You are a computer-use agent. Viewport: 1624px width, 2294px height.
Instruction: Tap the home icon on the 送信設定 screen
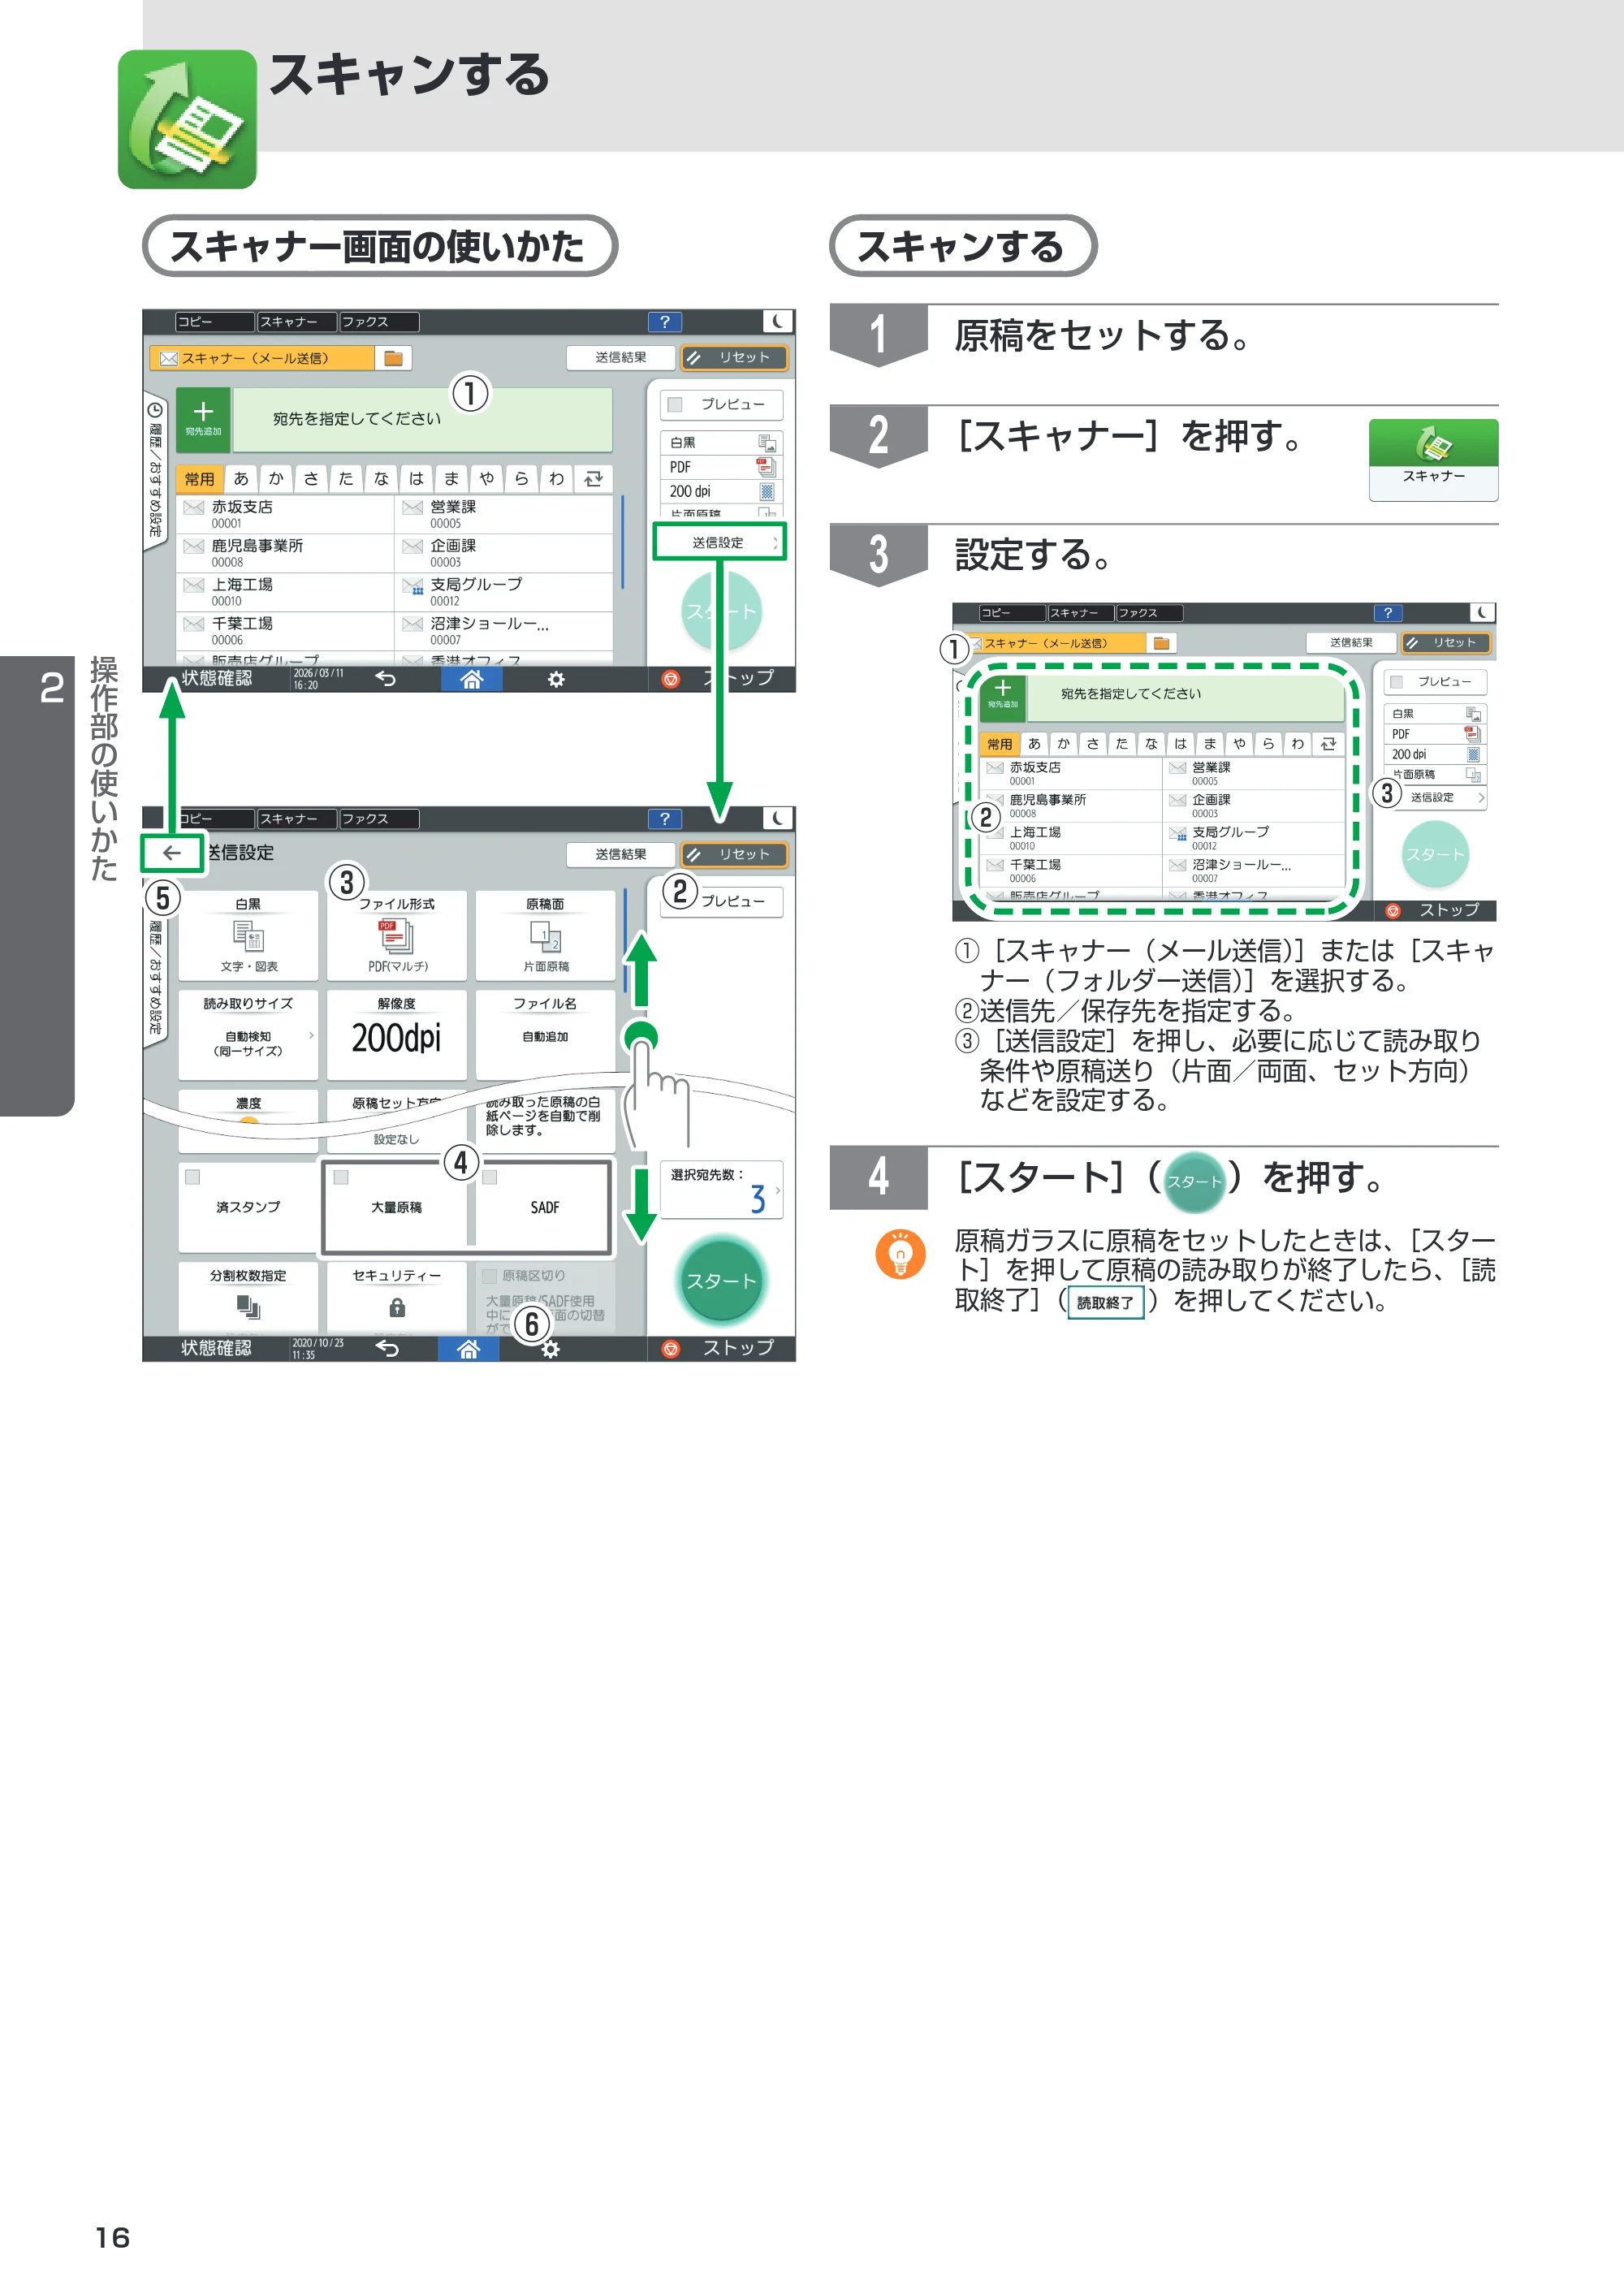[468, 1349]
